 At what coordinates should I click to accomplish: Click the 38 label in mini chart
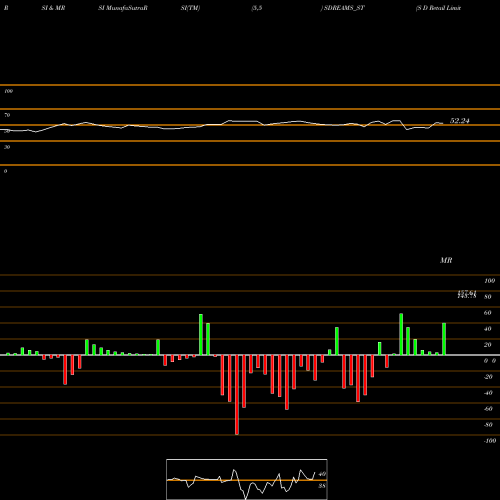322,486
